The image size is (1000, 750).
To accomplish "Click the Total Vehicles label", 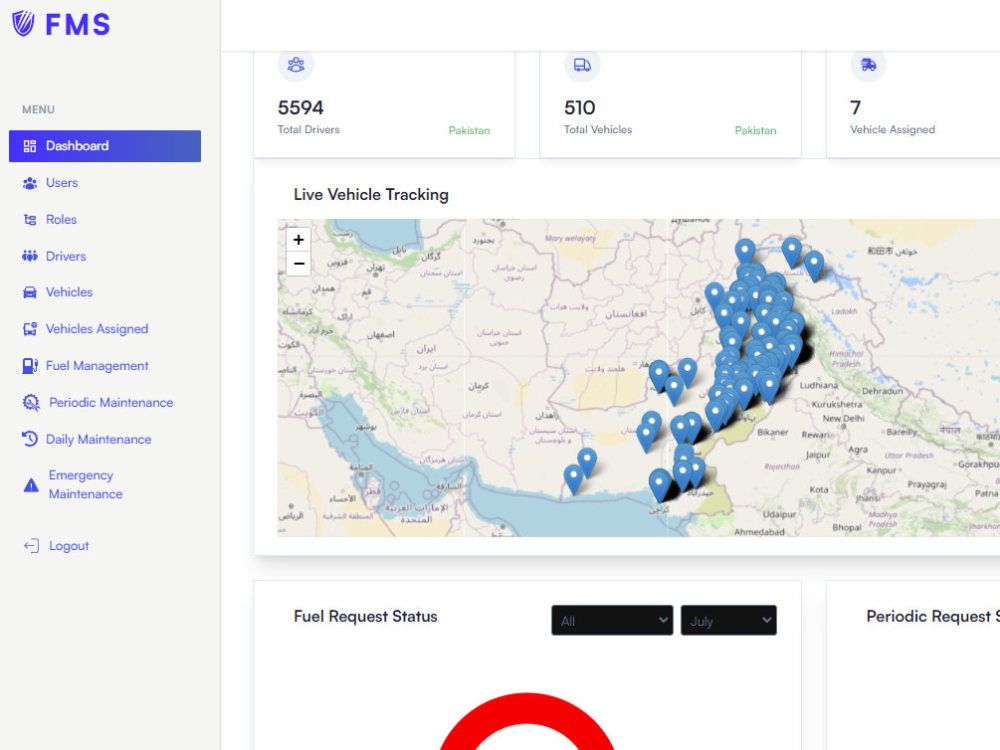I will pos(598,129).
